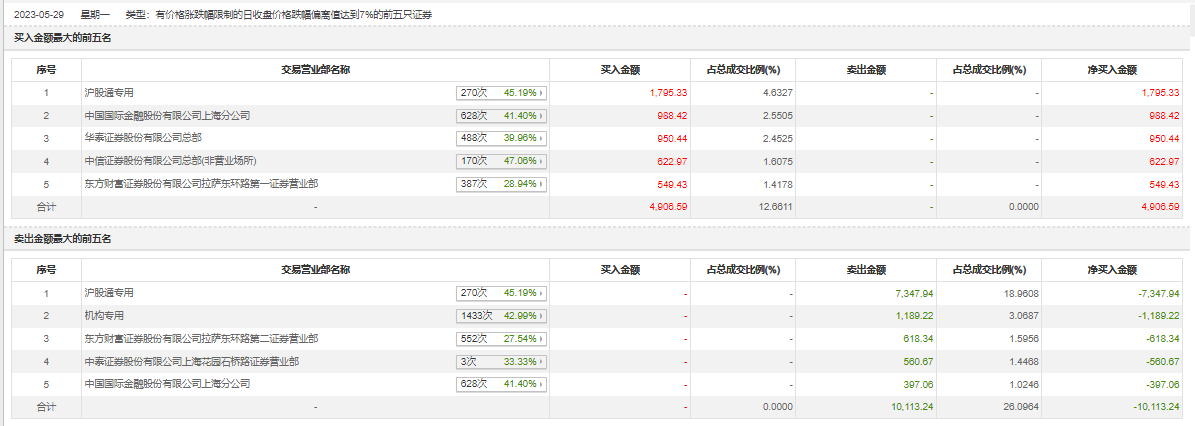Select the net buy value -1,189.22

point(1158,316)
